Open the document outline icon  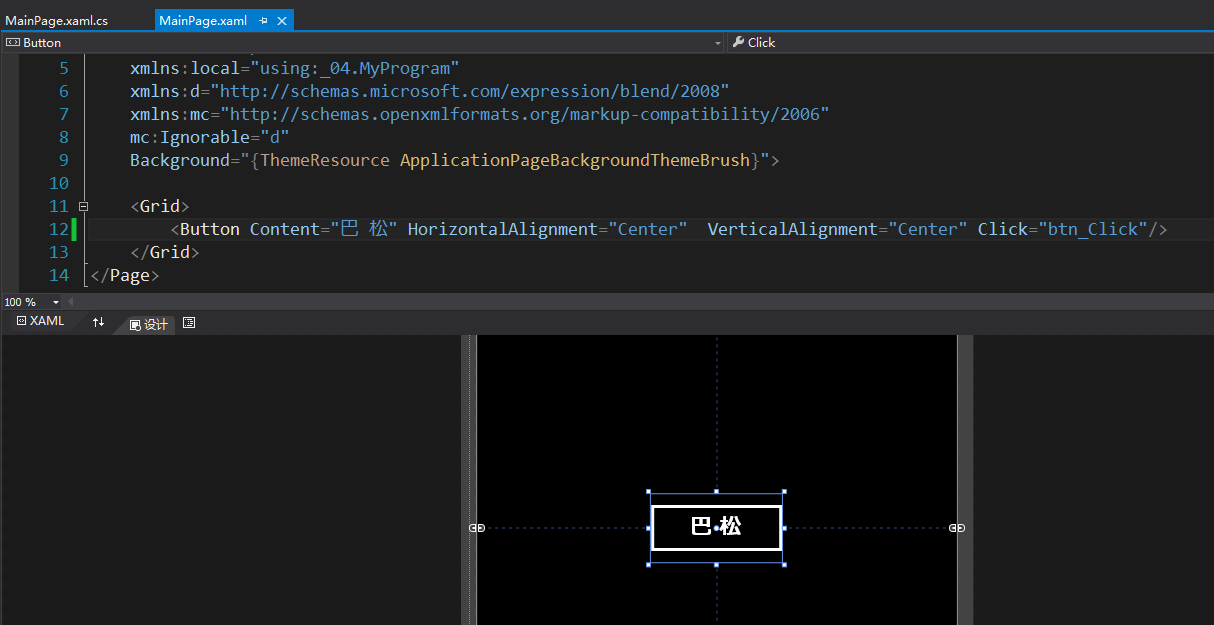click(x=189, y=323)
